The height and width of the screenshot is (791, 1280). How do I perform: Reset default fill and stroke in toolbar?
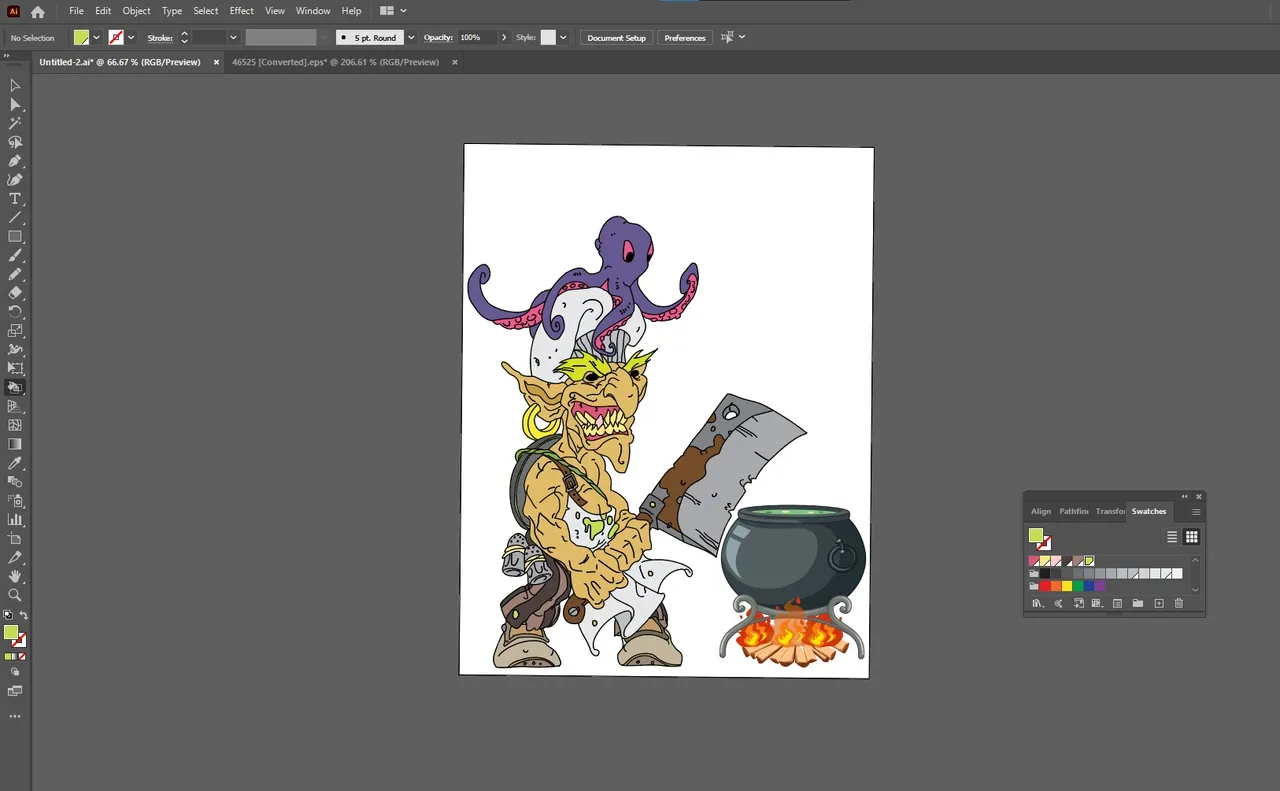coord(8,616)
